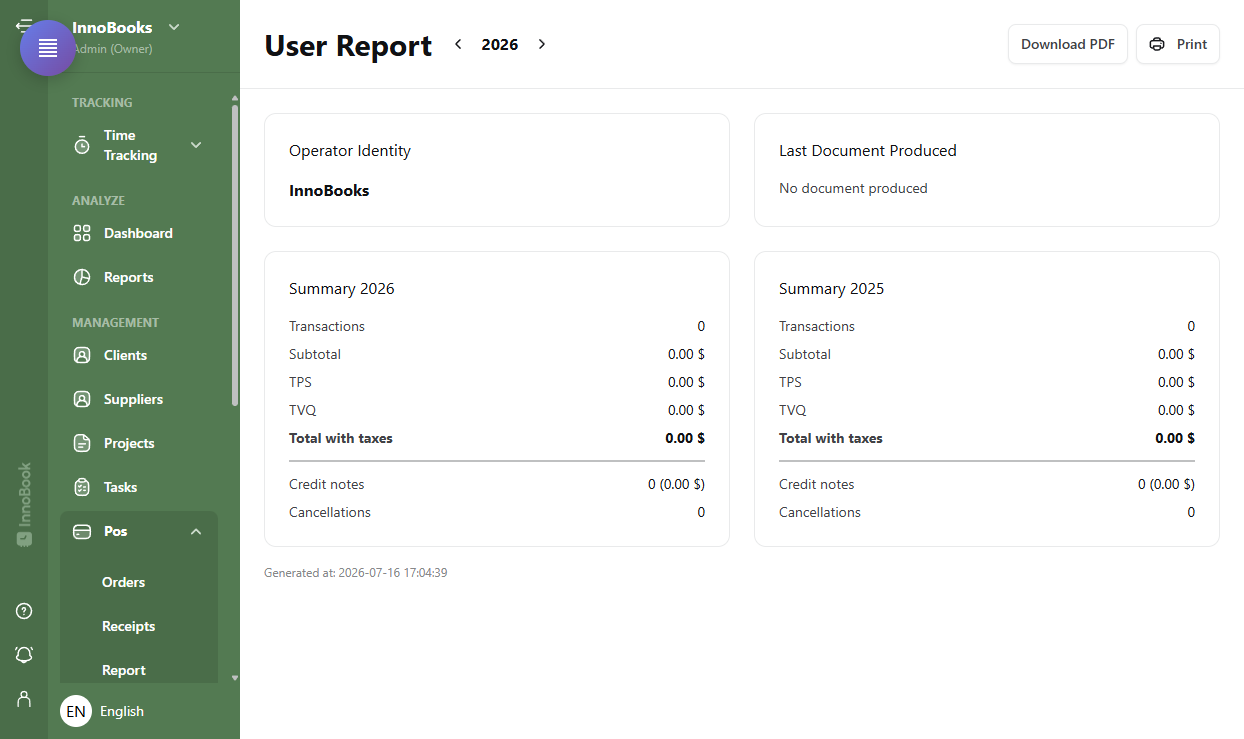Click 'Cancellations' in Summary 2025

coord(820,512)
